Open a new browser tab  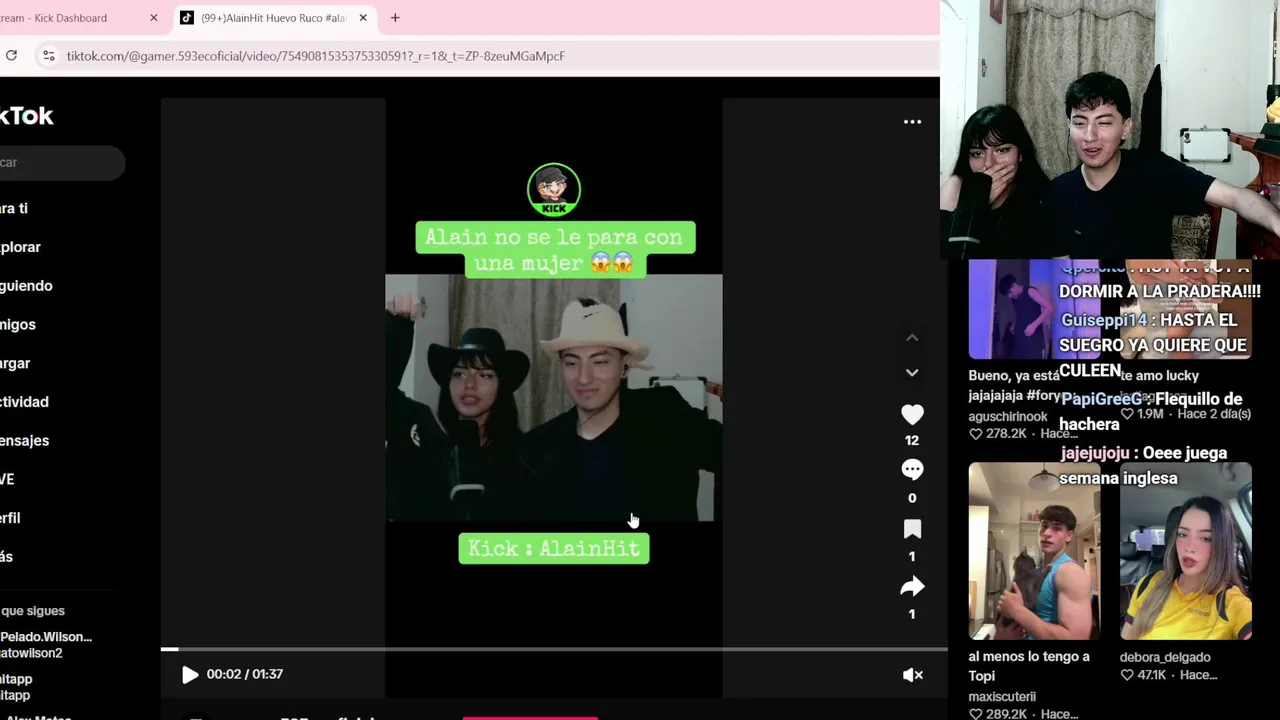(395, 18)
